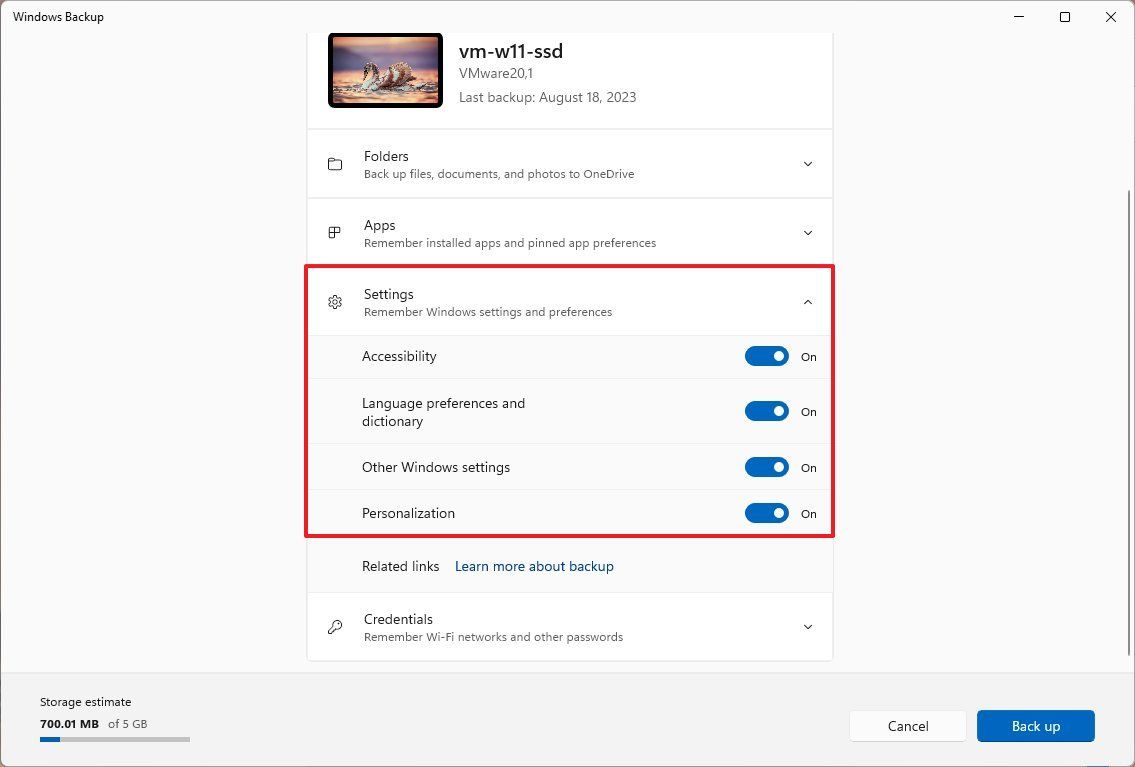Open Learn more about backup link
This screenshot has width=1135, height=767.
pos(534,566)
